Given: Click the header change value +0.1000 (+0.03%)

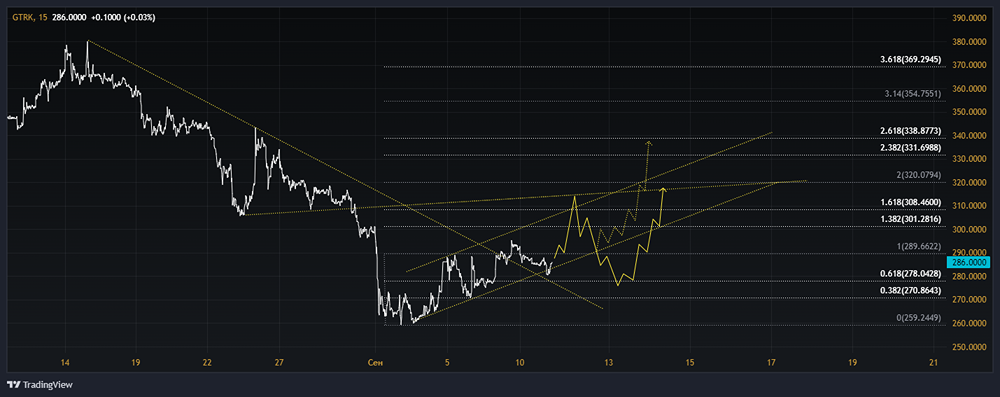Looking at the screenshot, I should coord(123,17).
